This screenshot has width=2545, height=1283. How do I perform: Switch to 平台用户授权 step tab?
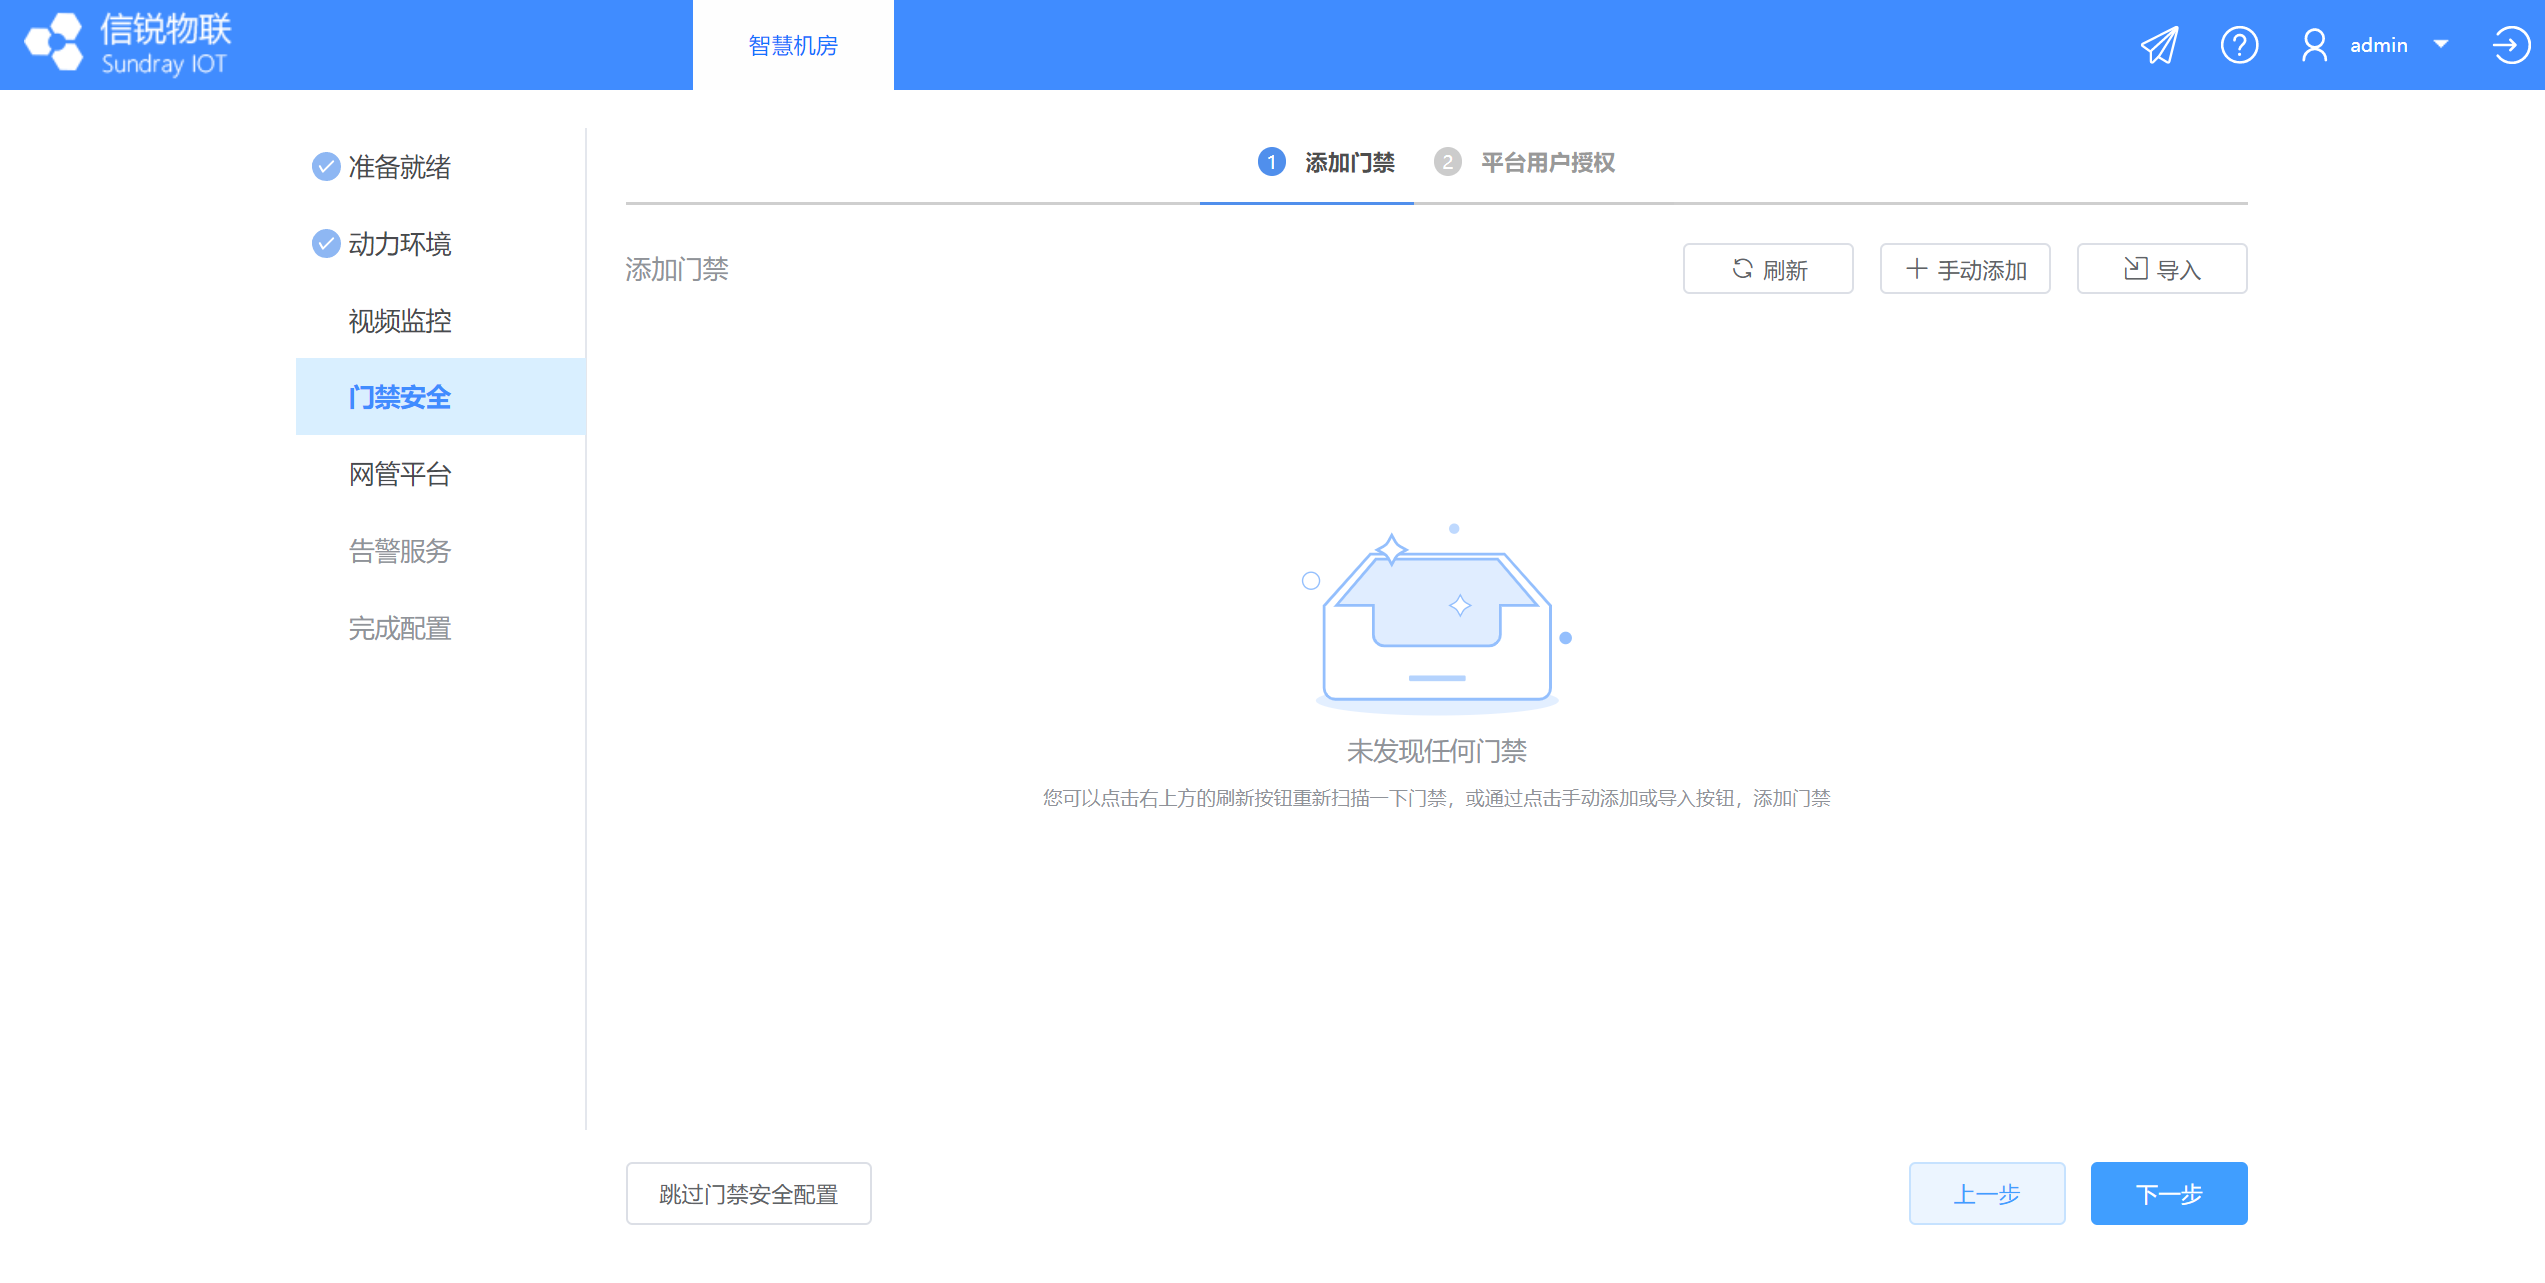click(1547, 162)
